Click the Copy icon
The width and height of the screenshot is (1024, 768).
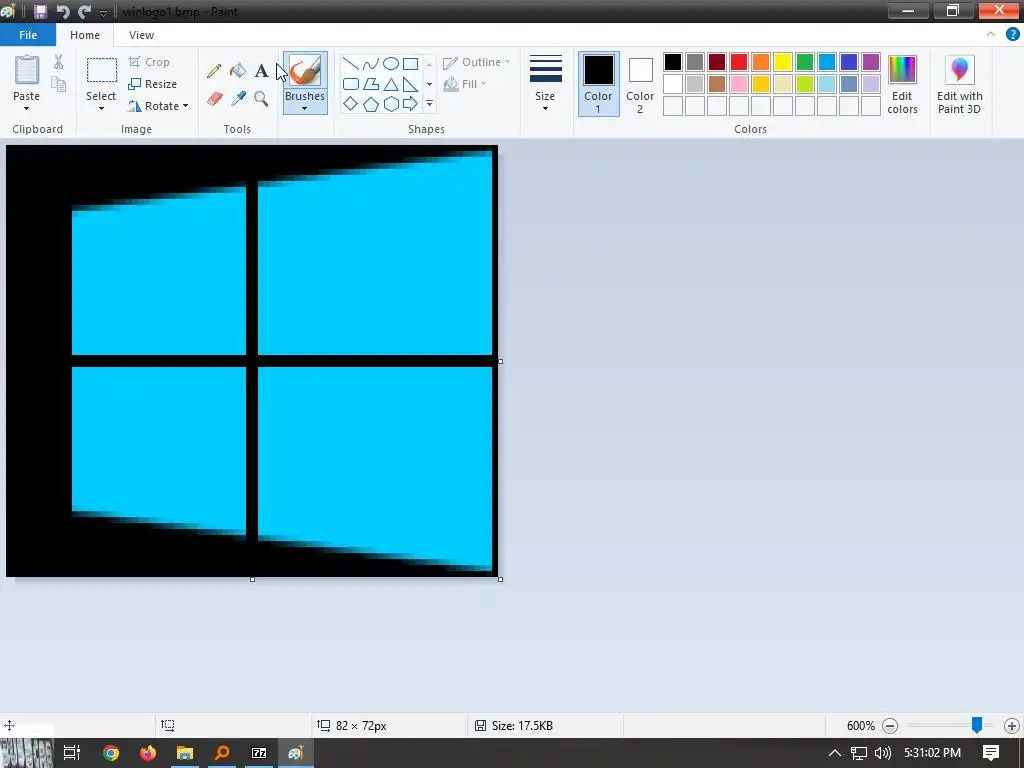click(x=59, y=84)
